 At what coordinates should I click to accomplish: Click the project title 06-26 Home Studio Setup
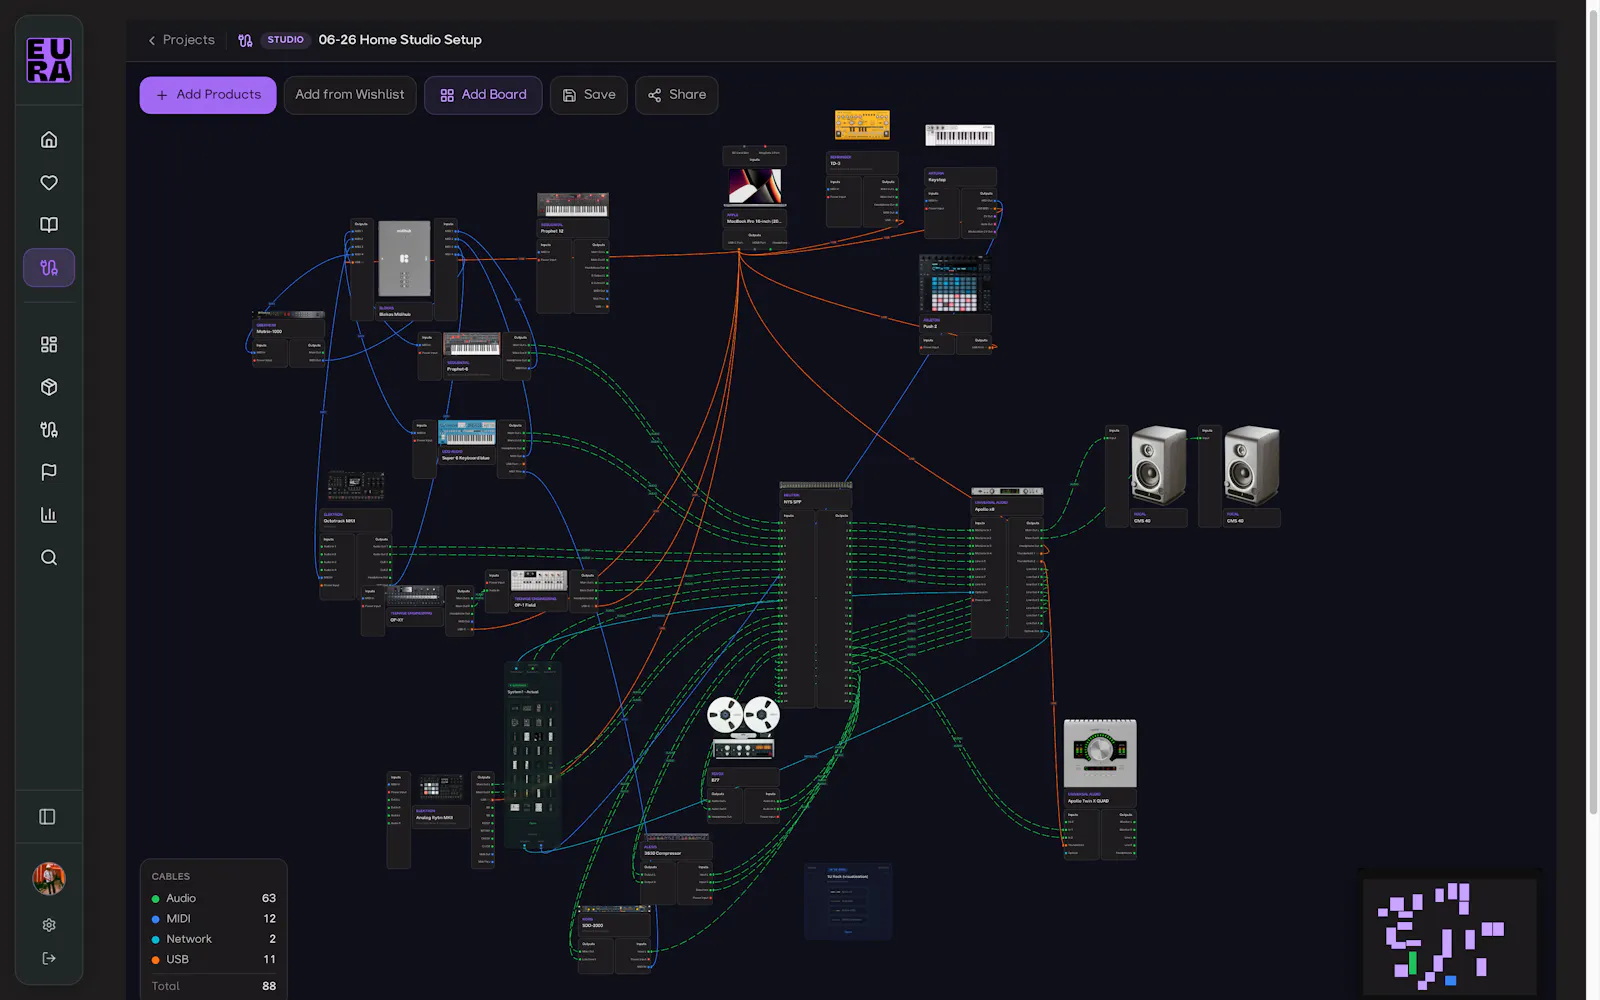pyautogui.click(x=400, y=40)
